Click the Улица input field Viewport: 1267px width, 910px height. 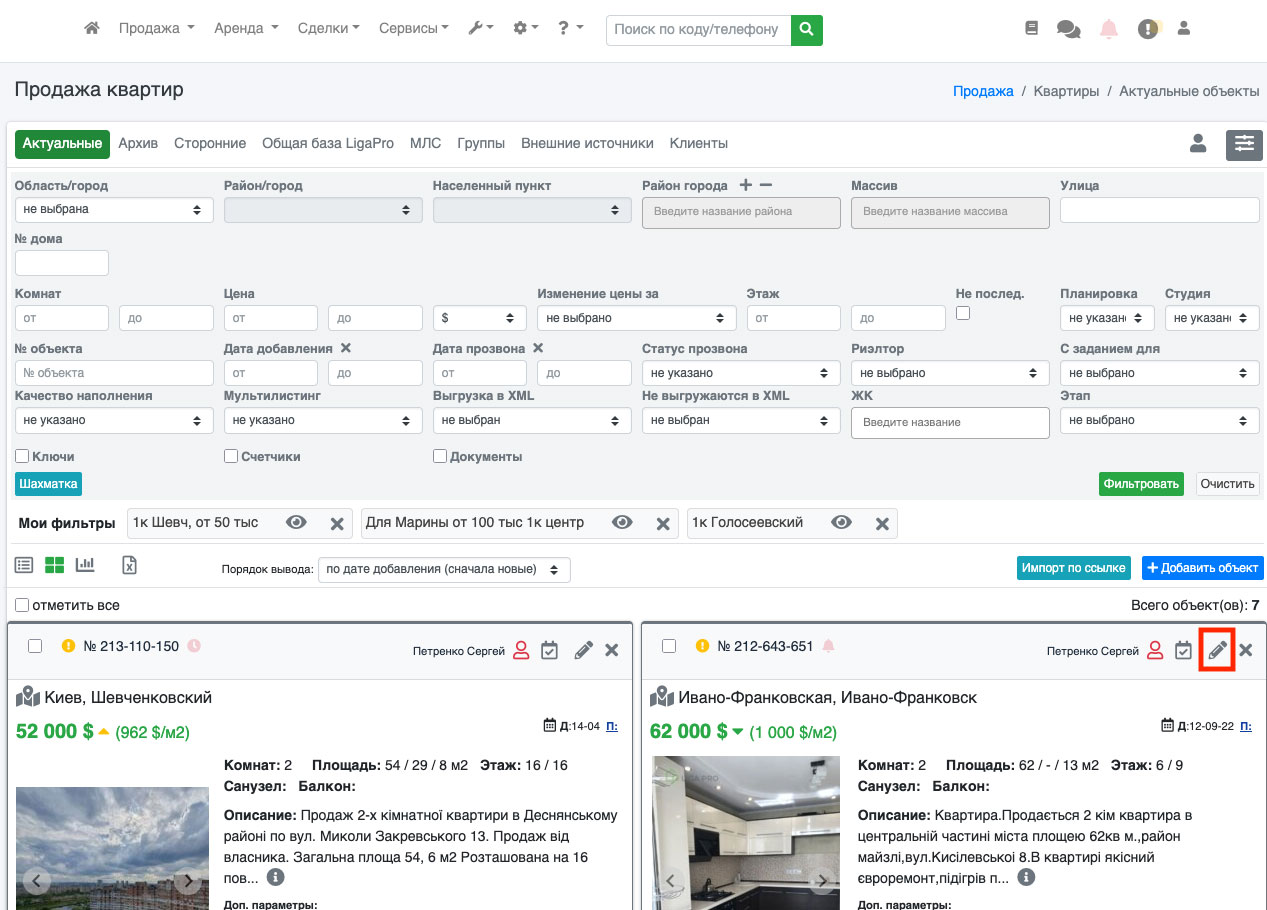[x=1158, y=210]
